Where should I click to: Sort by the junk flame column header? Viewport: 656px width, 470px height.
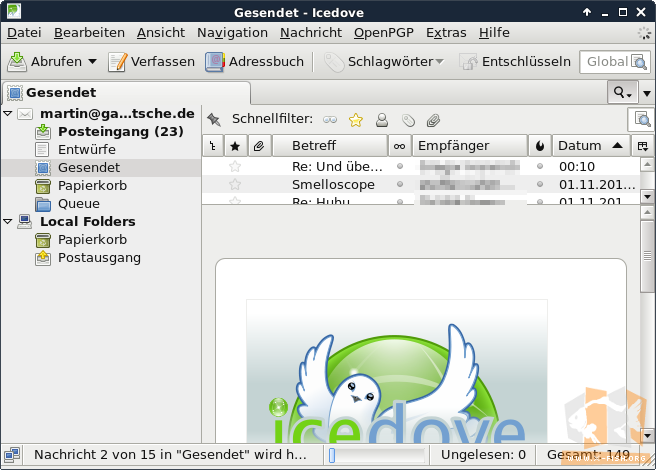tap(540, 146)
